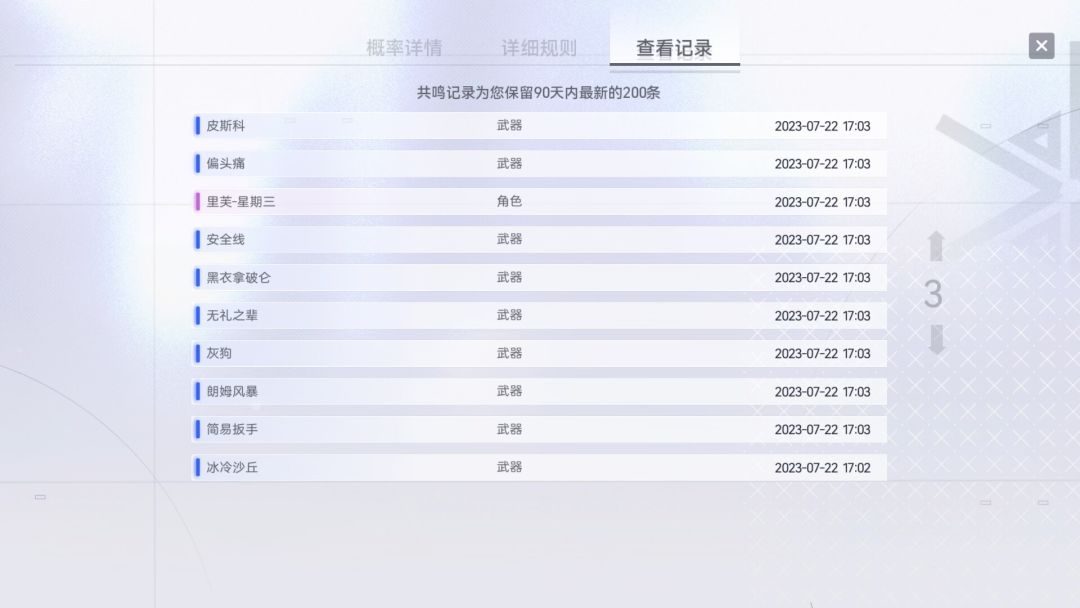Click the 武器 label in 朗姆风暴 row
This screenshot has height=608, width=1080.
point(510,391)
